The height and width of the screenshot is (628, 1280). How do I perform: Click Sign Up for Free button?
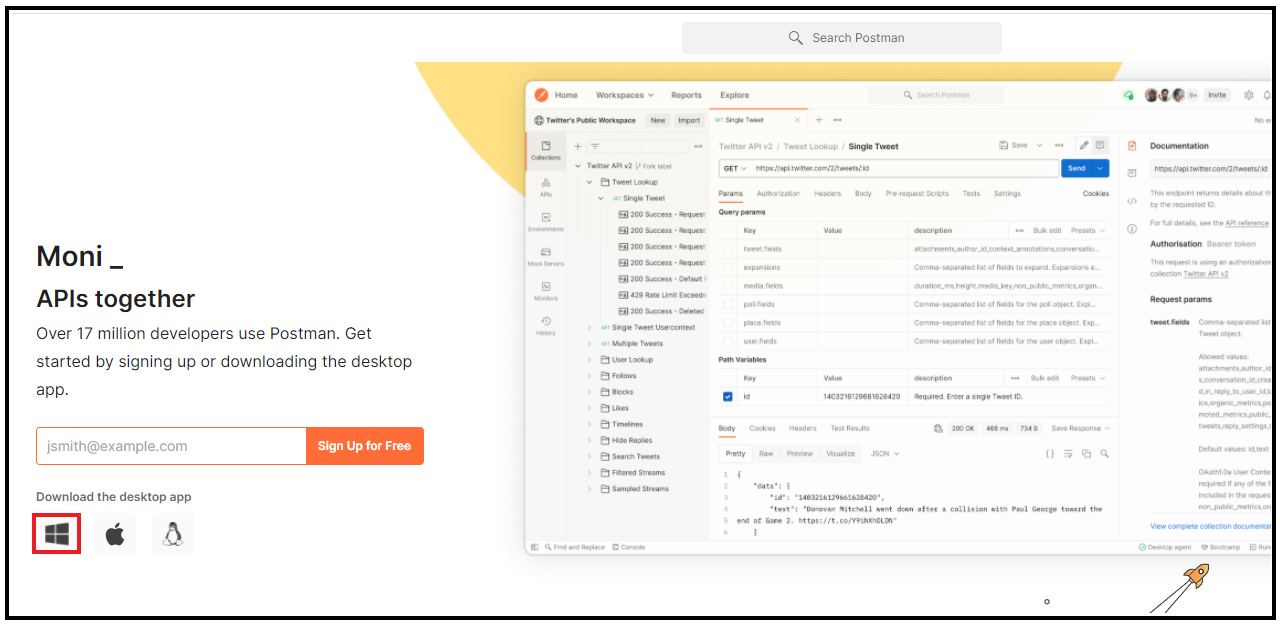coord(365,446)
